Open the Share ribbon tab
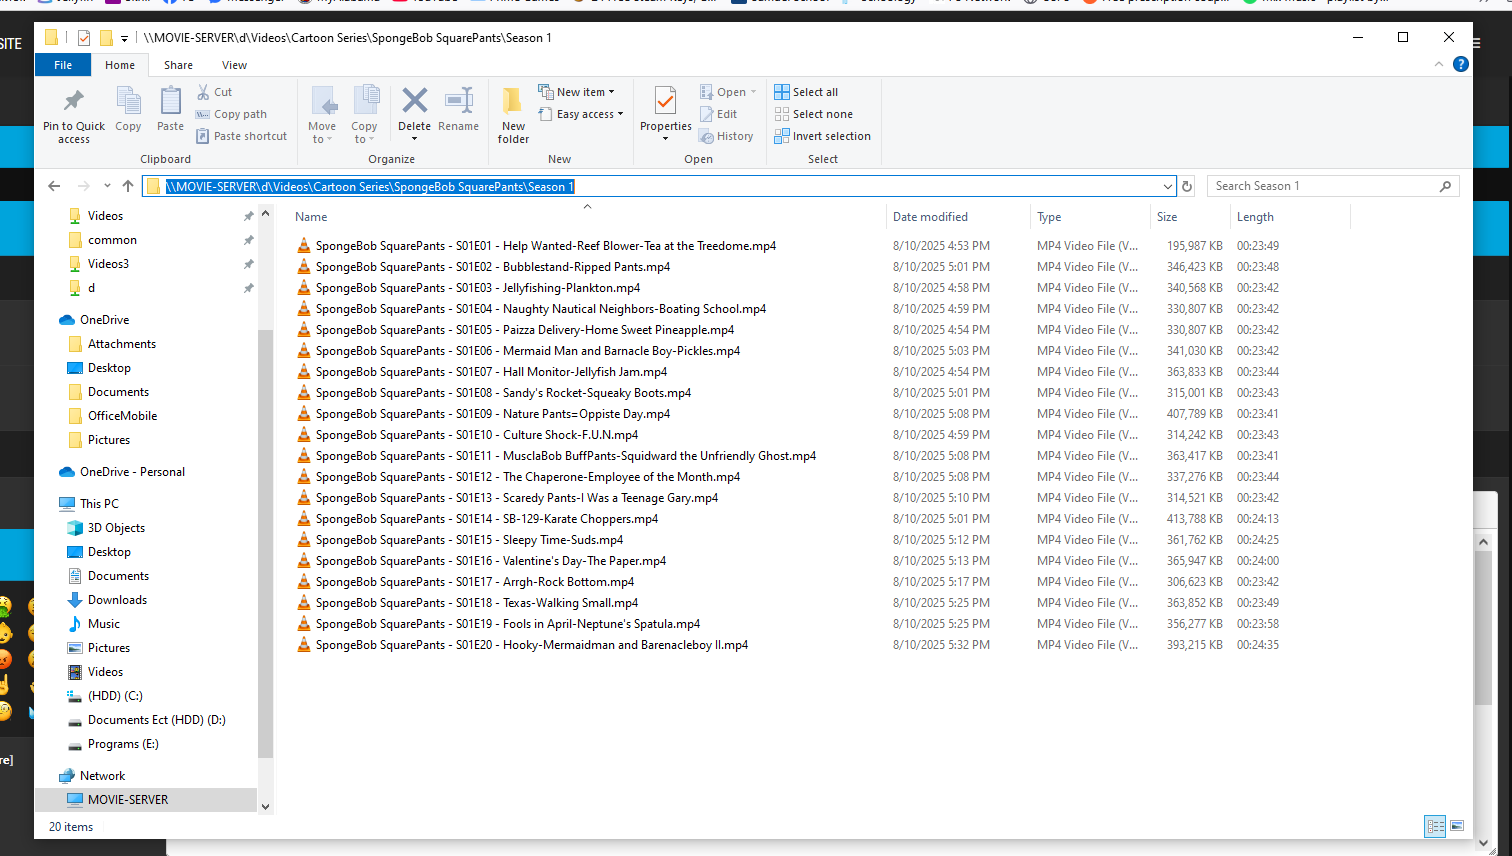The image size is (1512, 856). click(x=178, y=65)
